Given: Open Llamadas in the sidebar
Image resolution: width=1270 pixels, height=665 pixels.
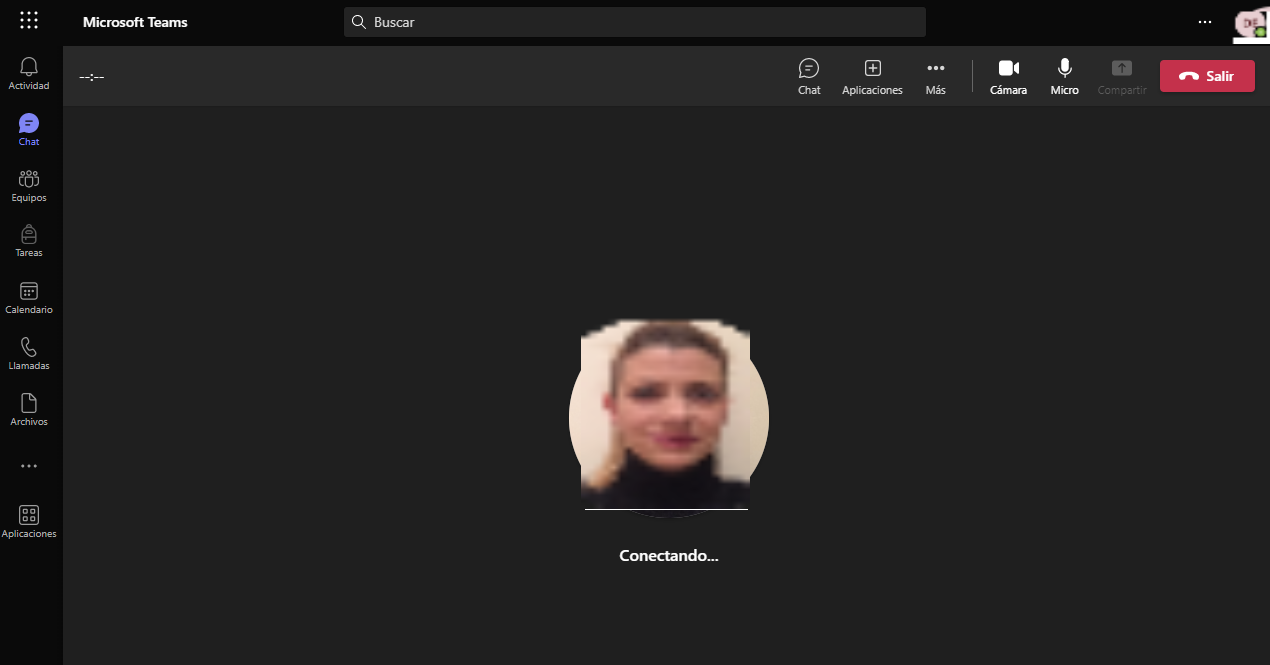Looking at the screenshot, I should click(x=29, y=354).
